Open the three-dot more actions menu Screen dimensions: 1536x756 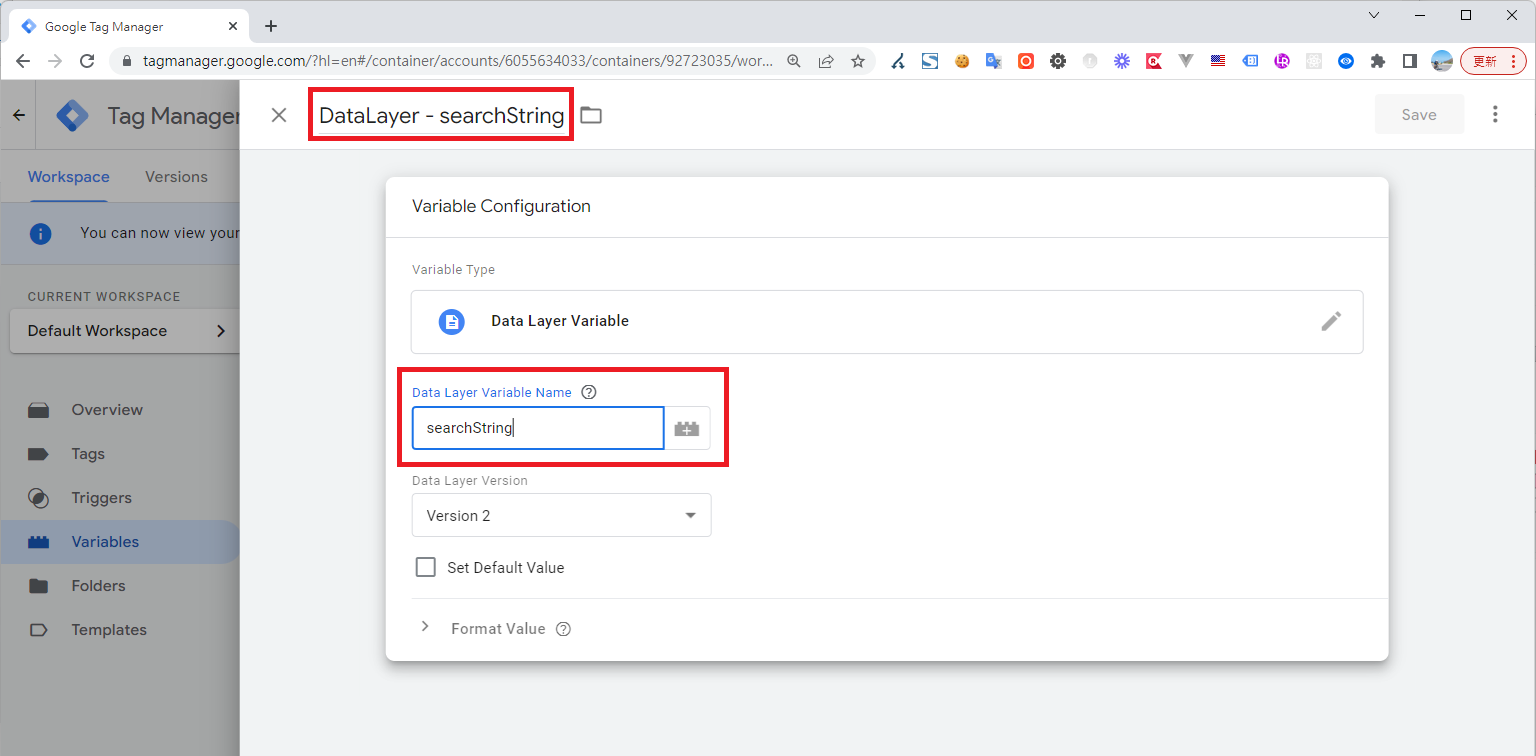click(x=1495, y=115)
